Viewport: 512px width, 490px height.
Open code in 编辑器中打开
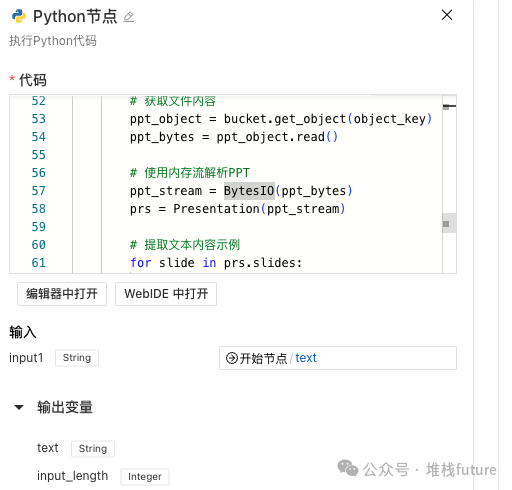click(x=62, y=294)
